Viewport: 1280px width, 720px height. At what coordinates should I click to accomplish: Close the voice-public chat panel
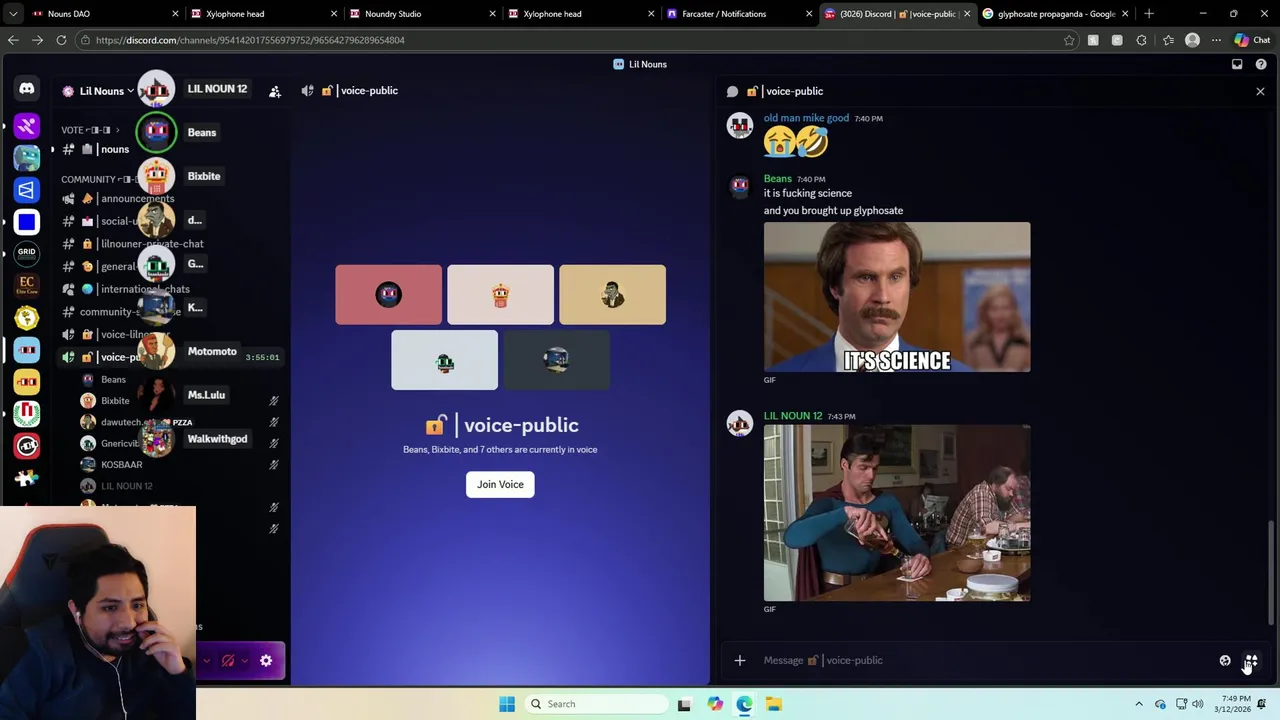pyautogui.click(x=1260, y=91)
